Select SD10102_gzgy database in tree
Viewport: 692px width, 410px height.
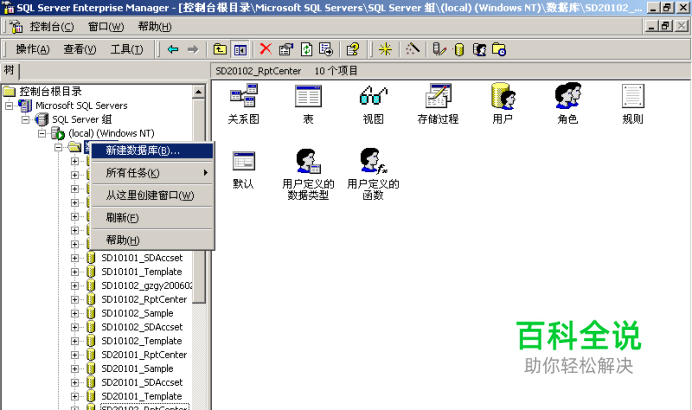click(x=147, y=286)
